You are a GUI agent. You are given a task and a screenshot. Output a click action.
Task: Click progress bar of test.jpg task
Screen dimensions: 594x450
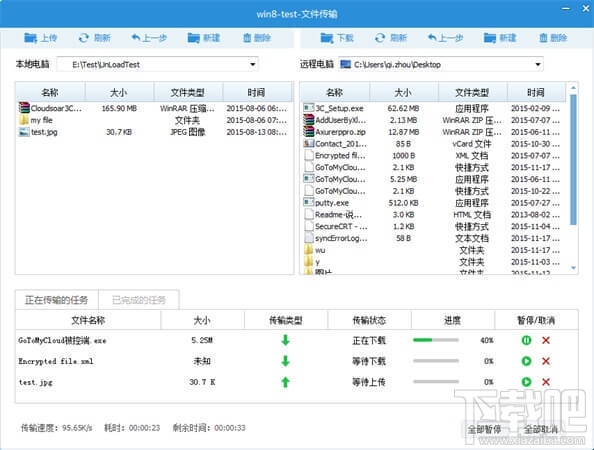pyautogui.click(x=436, y=382)
